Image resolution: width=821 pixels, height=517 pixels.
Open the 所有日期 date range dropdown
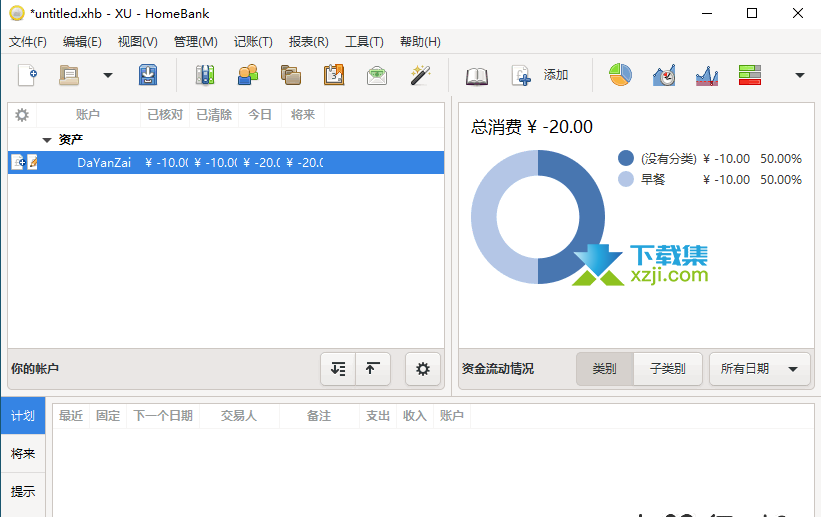760,369
